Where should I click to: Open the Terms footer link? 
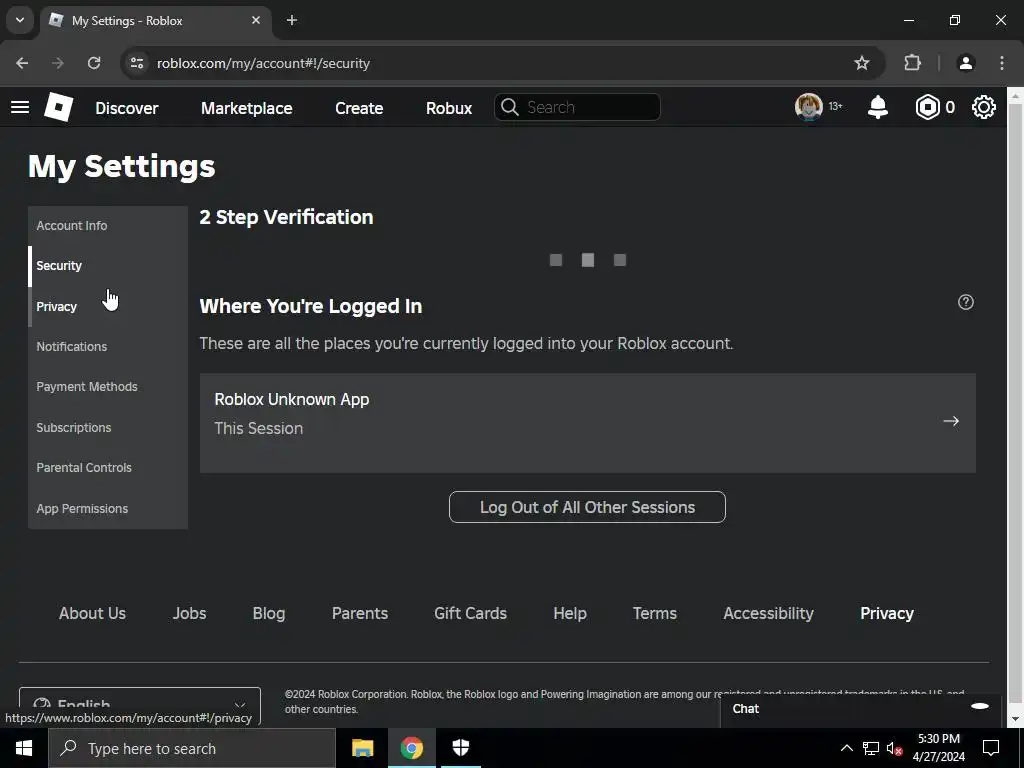tap(655, 613)
